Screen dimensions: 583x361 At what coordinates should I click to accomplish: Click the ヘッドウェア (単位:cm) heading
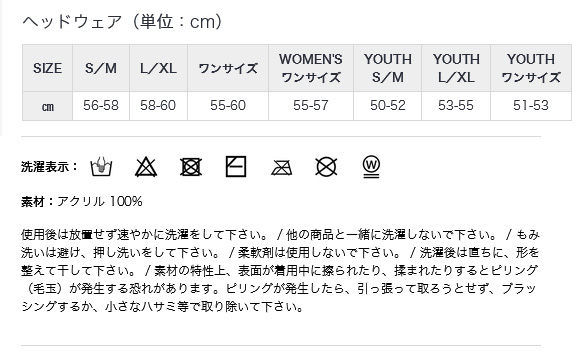click(x=122, y=22)
